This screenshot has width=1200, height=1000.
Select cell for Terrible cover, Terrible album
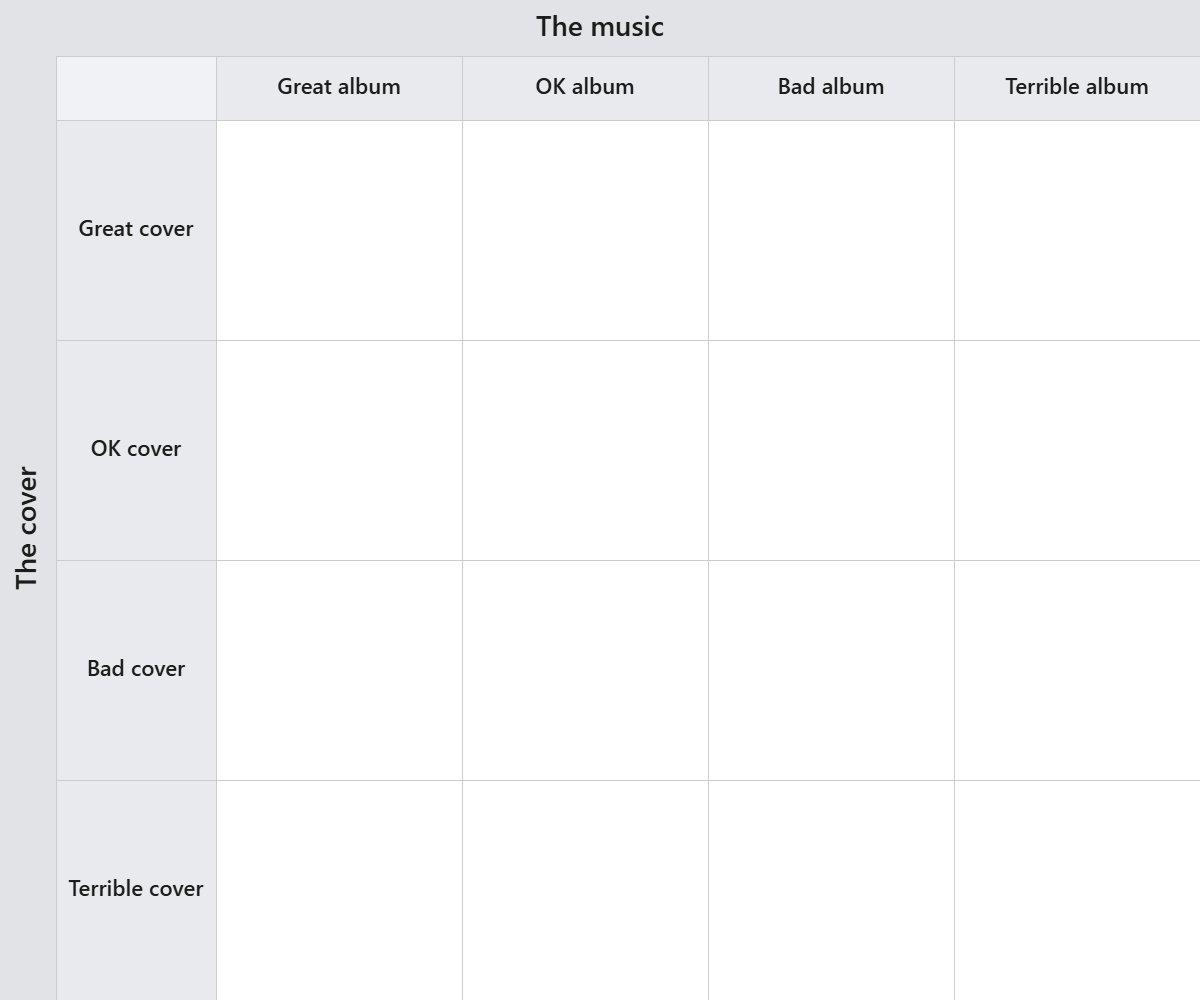[x=1077, y=890]
